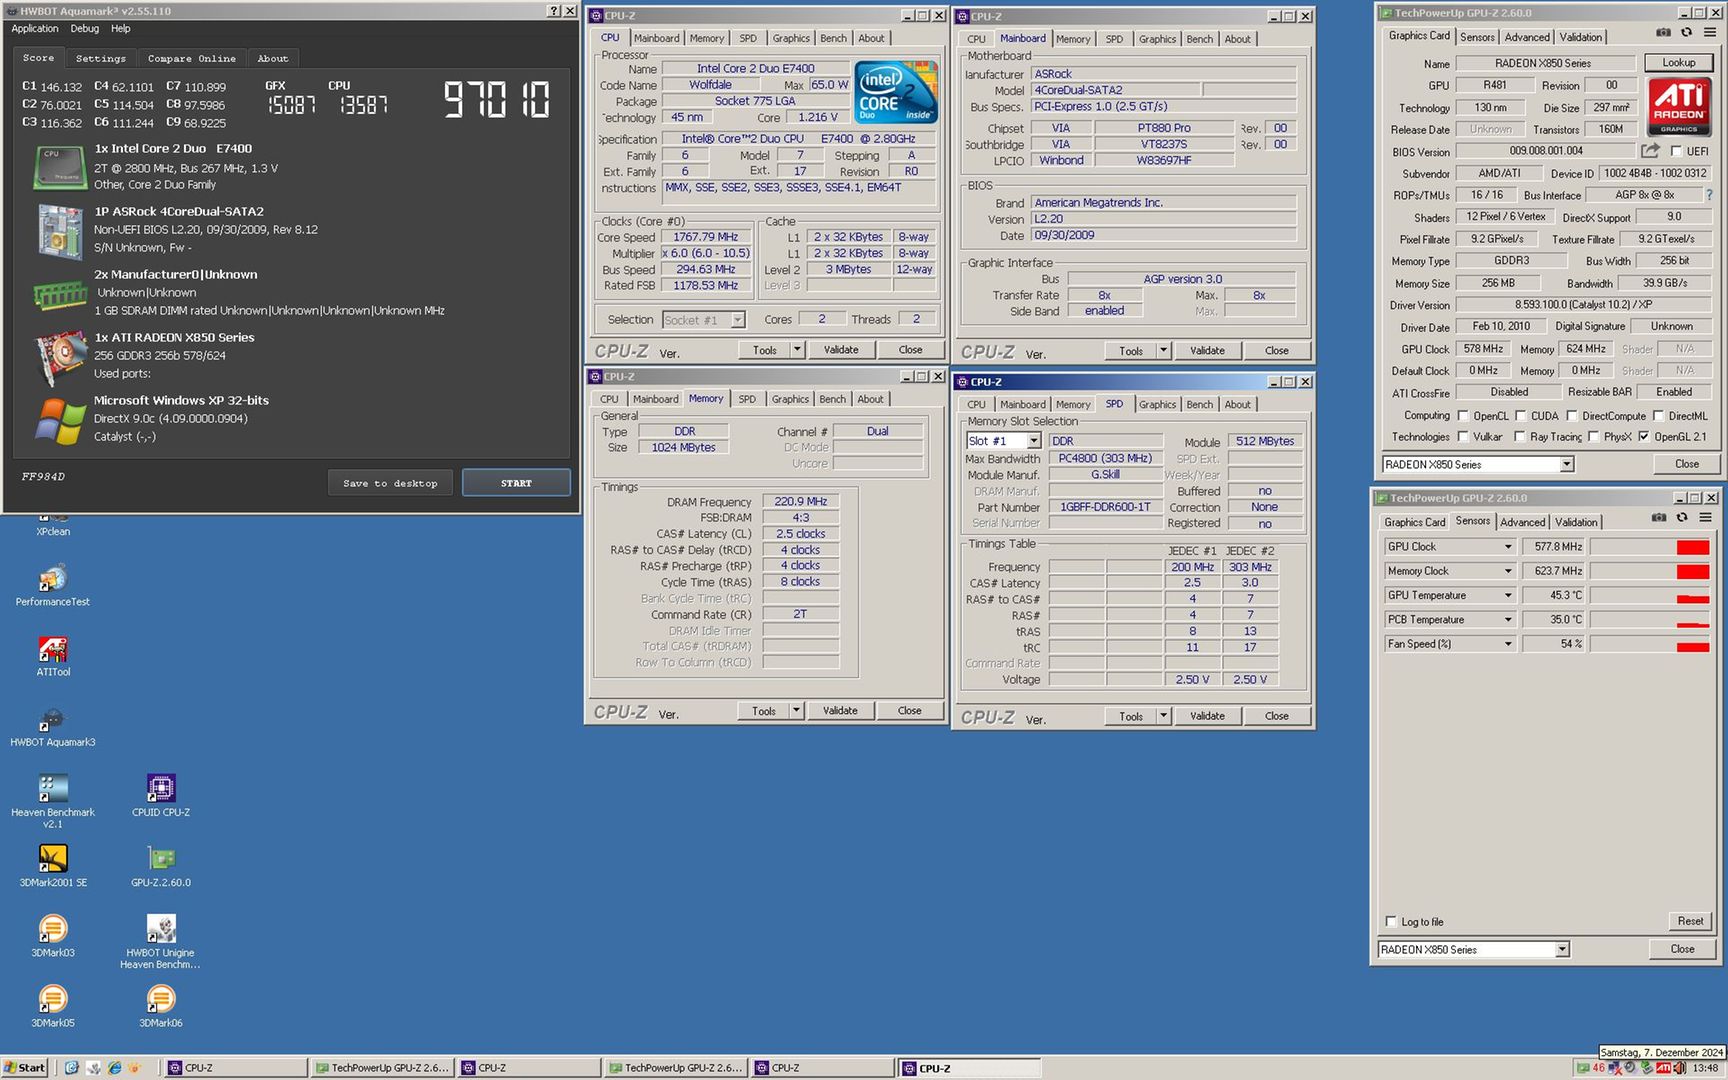Click the Lookup button in GPU-Z
The width and height of the screenshot is (1728, 1080).
1679,62
